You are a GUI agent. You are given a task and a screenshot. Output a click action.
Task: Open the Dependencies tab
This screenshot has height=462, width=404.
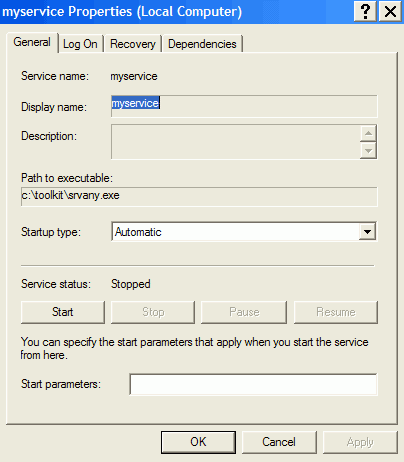(x=202, y=44)
